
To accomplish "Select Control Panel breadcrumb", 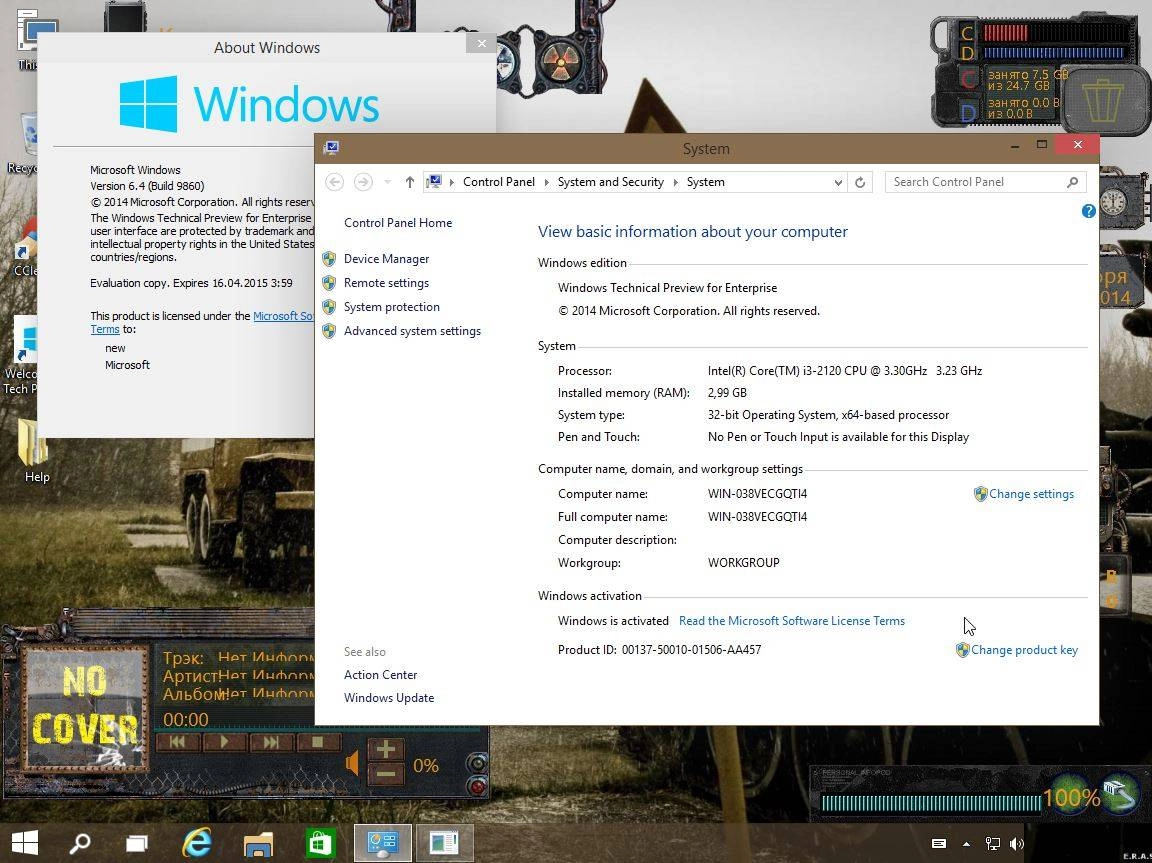I will coord(498,182).
